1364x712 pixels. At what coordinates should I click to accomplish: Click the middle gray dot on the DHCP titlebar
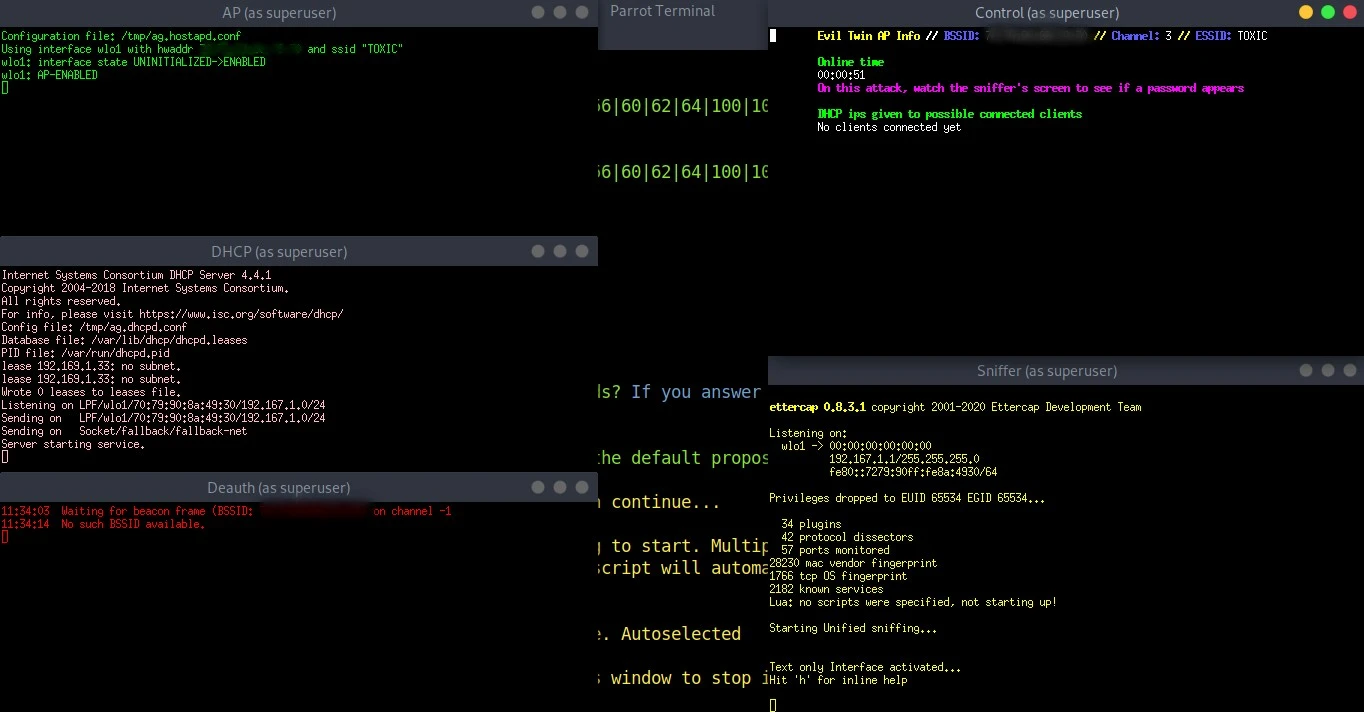(x=560, y=251)
